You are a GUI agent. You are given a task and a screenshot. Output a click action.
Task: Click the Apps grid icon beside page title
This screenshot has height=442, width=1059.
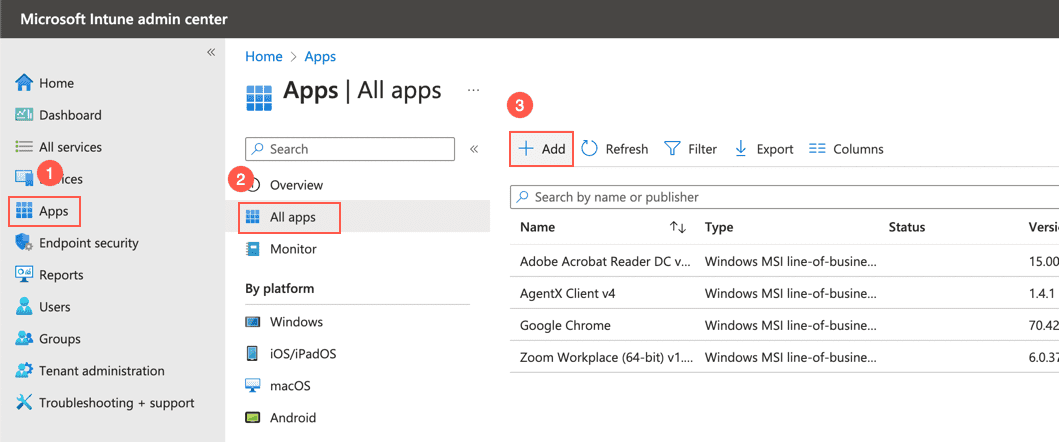click(259, 98)
